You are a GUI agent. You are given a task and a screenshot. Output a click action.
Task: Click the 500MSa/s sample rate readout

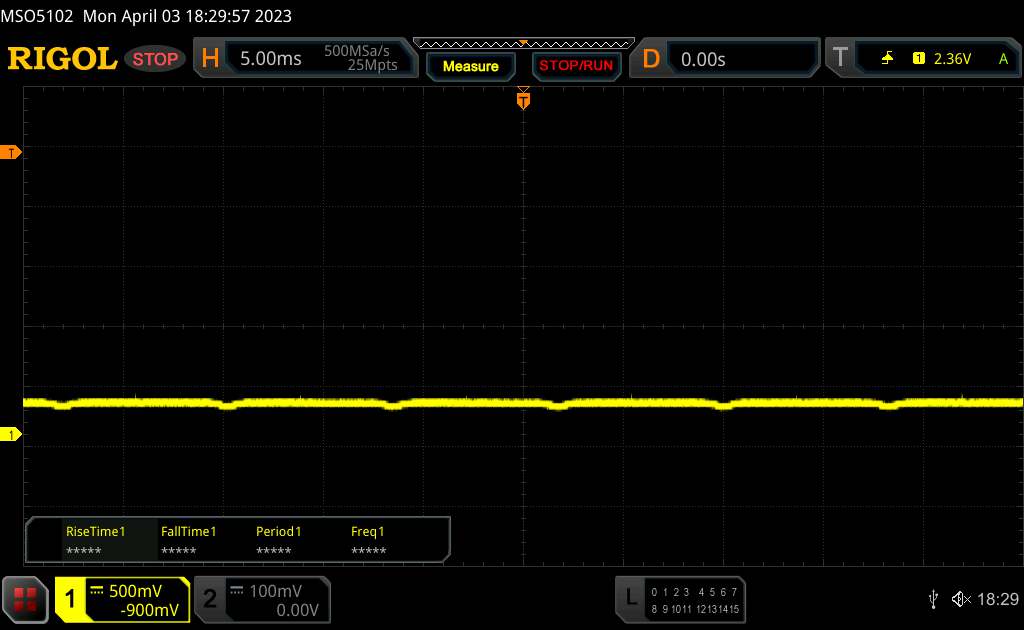pyautogui.click(x=357, y=51)
